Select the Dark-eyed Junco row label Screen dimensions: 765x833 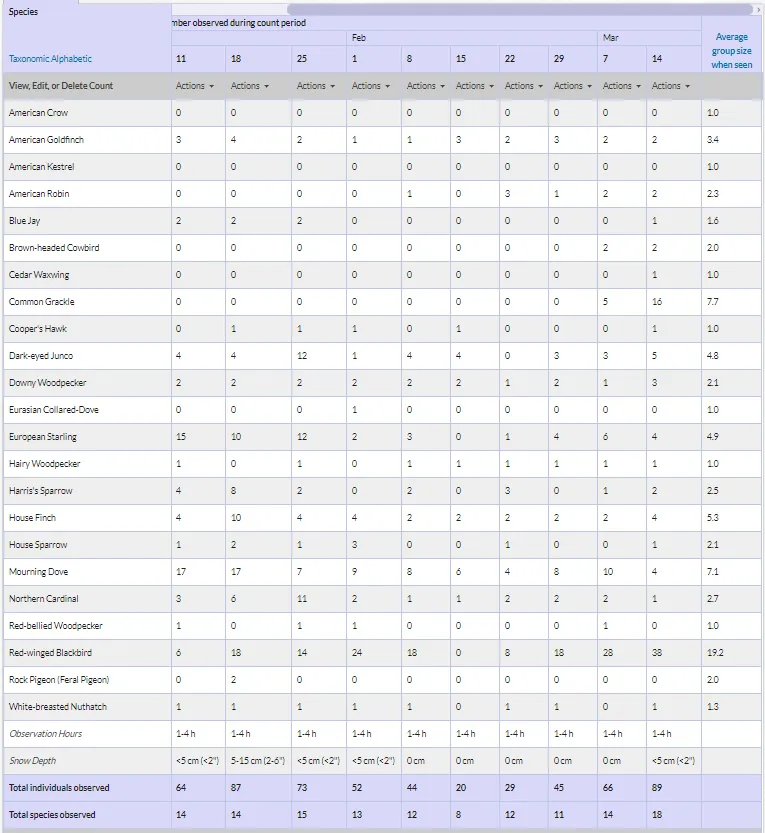(41, 356)
